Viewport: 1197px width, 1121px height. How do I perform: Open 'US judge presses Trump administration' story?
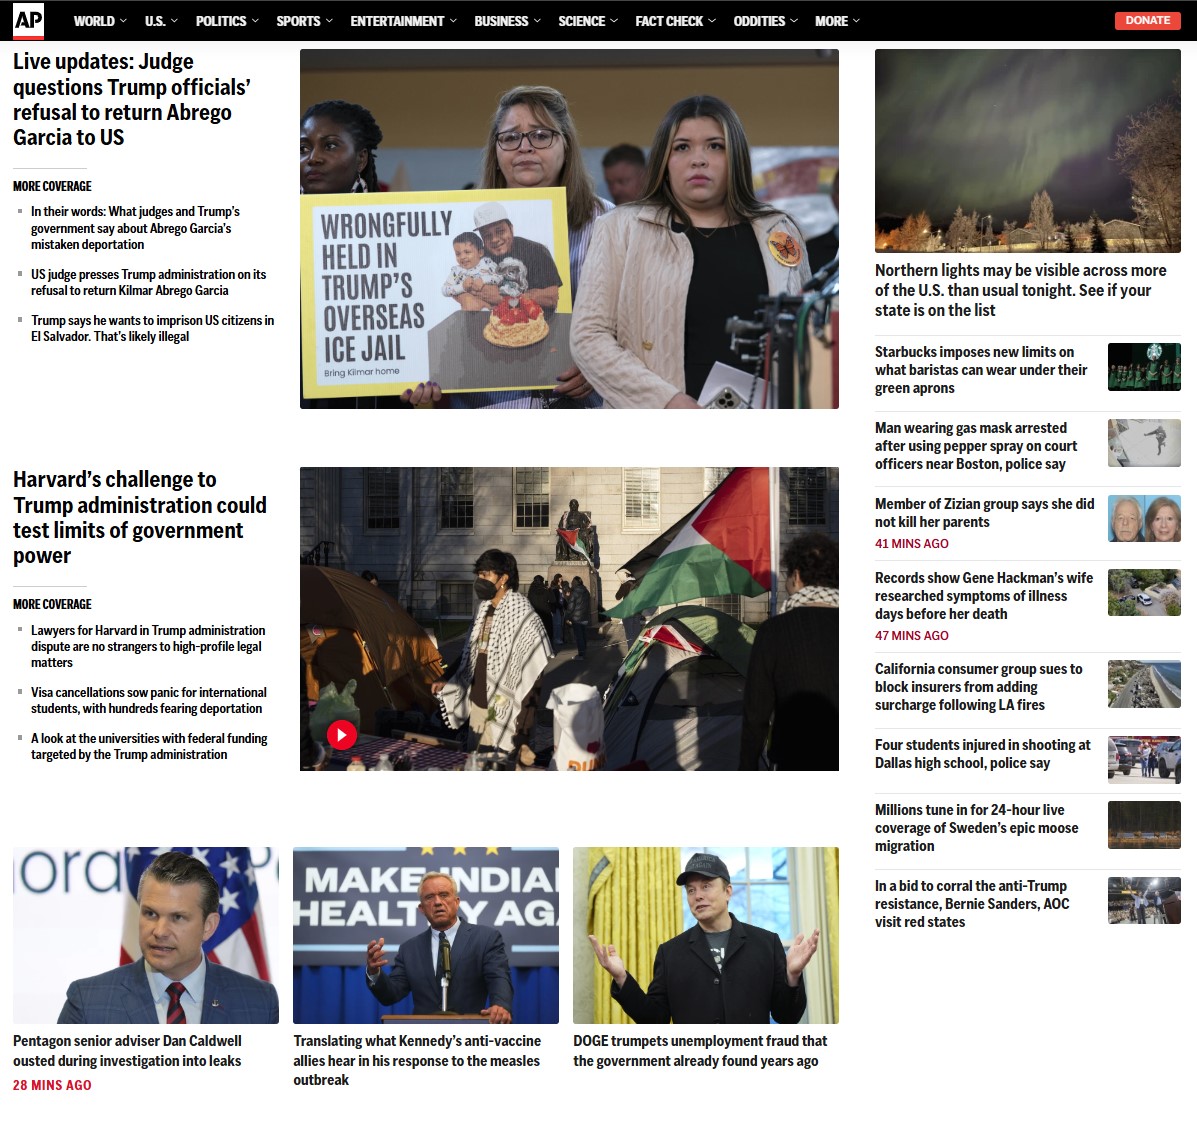point(148,282)
